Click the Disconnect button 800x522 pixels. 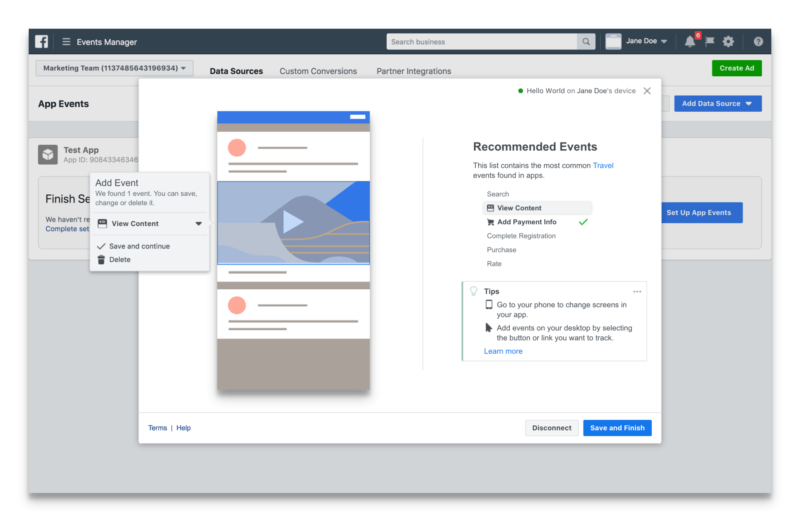click(552, 428)
